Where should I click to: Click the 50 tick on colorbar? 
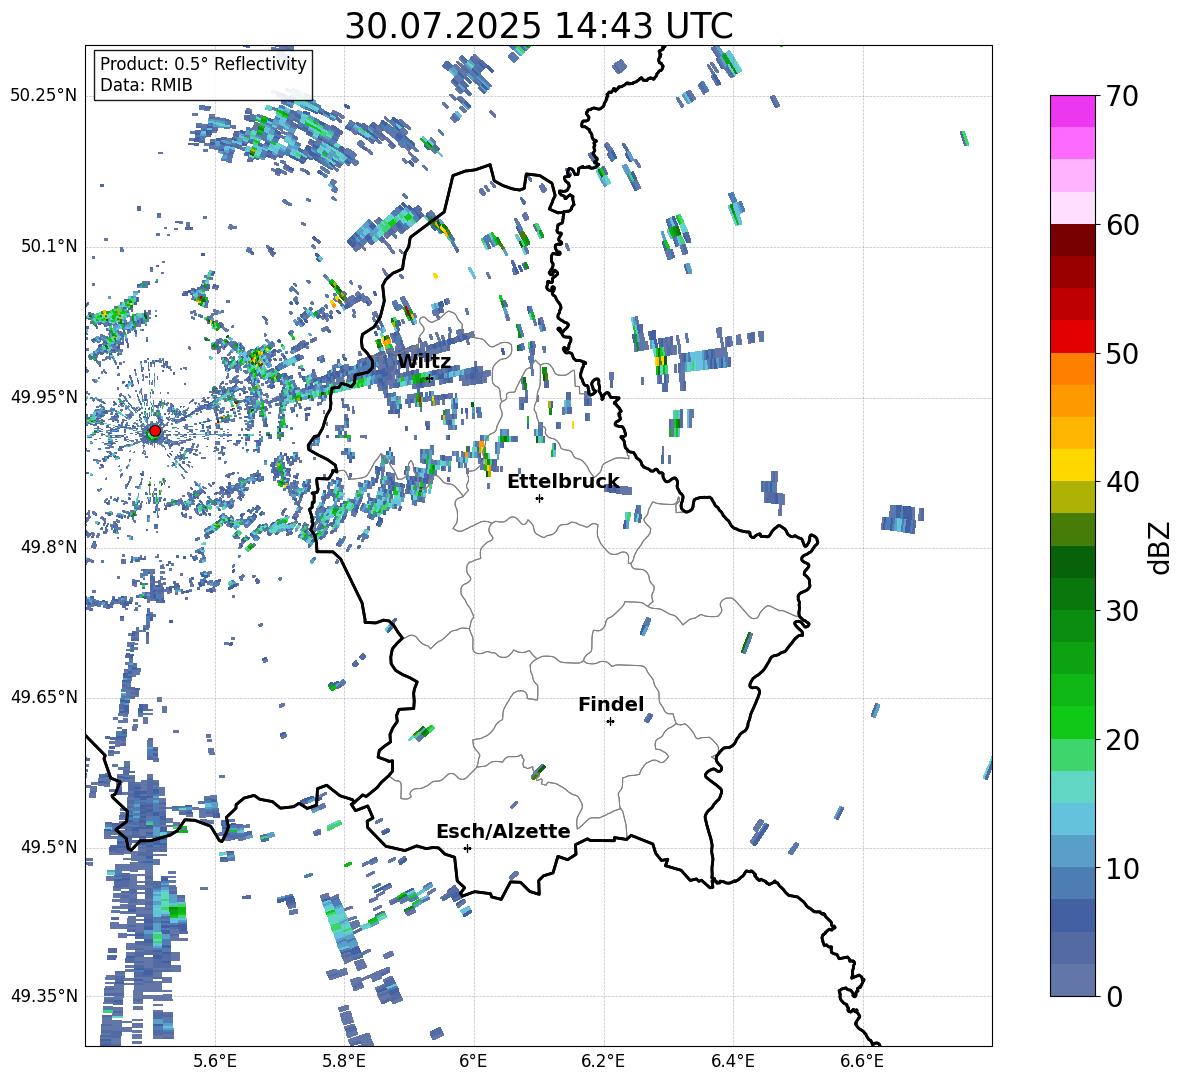click(1122, 354)
